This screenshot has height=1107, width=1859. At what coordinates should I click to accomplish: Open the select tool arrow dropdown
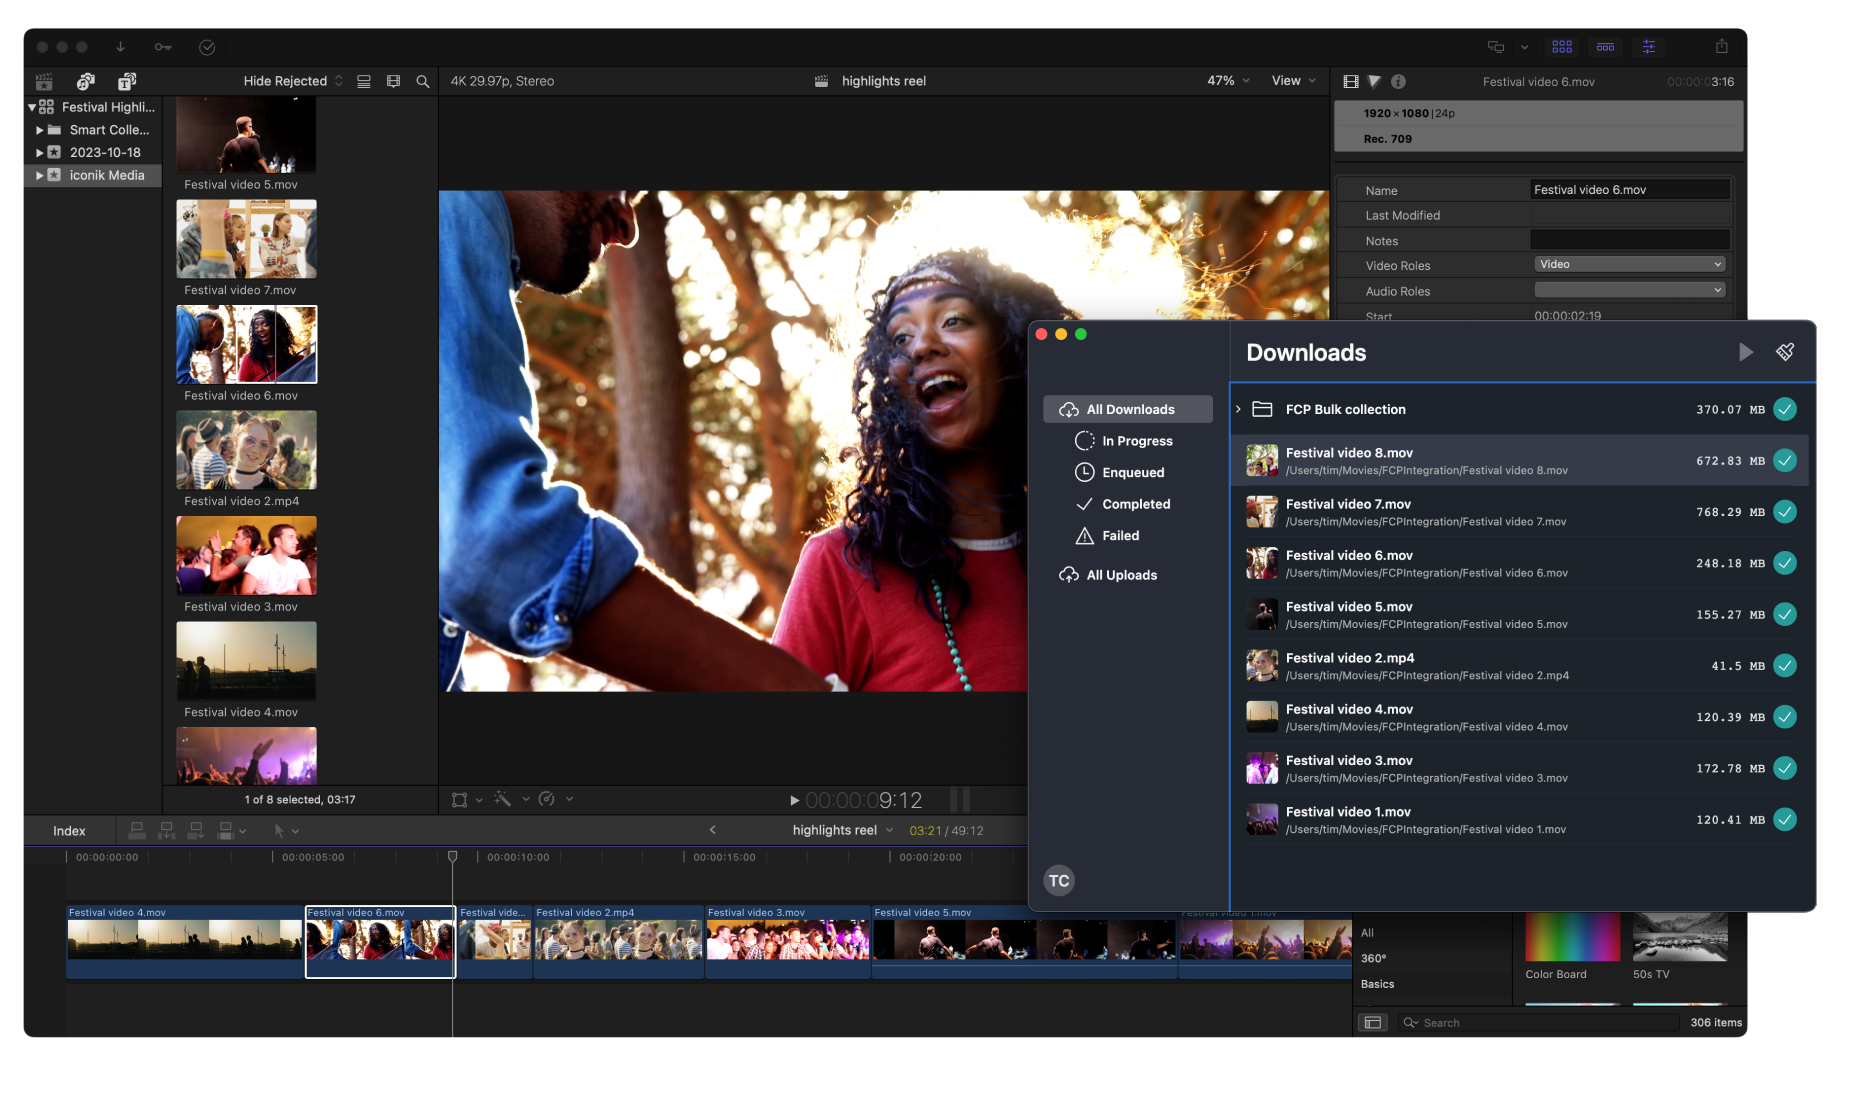[286, 831]
